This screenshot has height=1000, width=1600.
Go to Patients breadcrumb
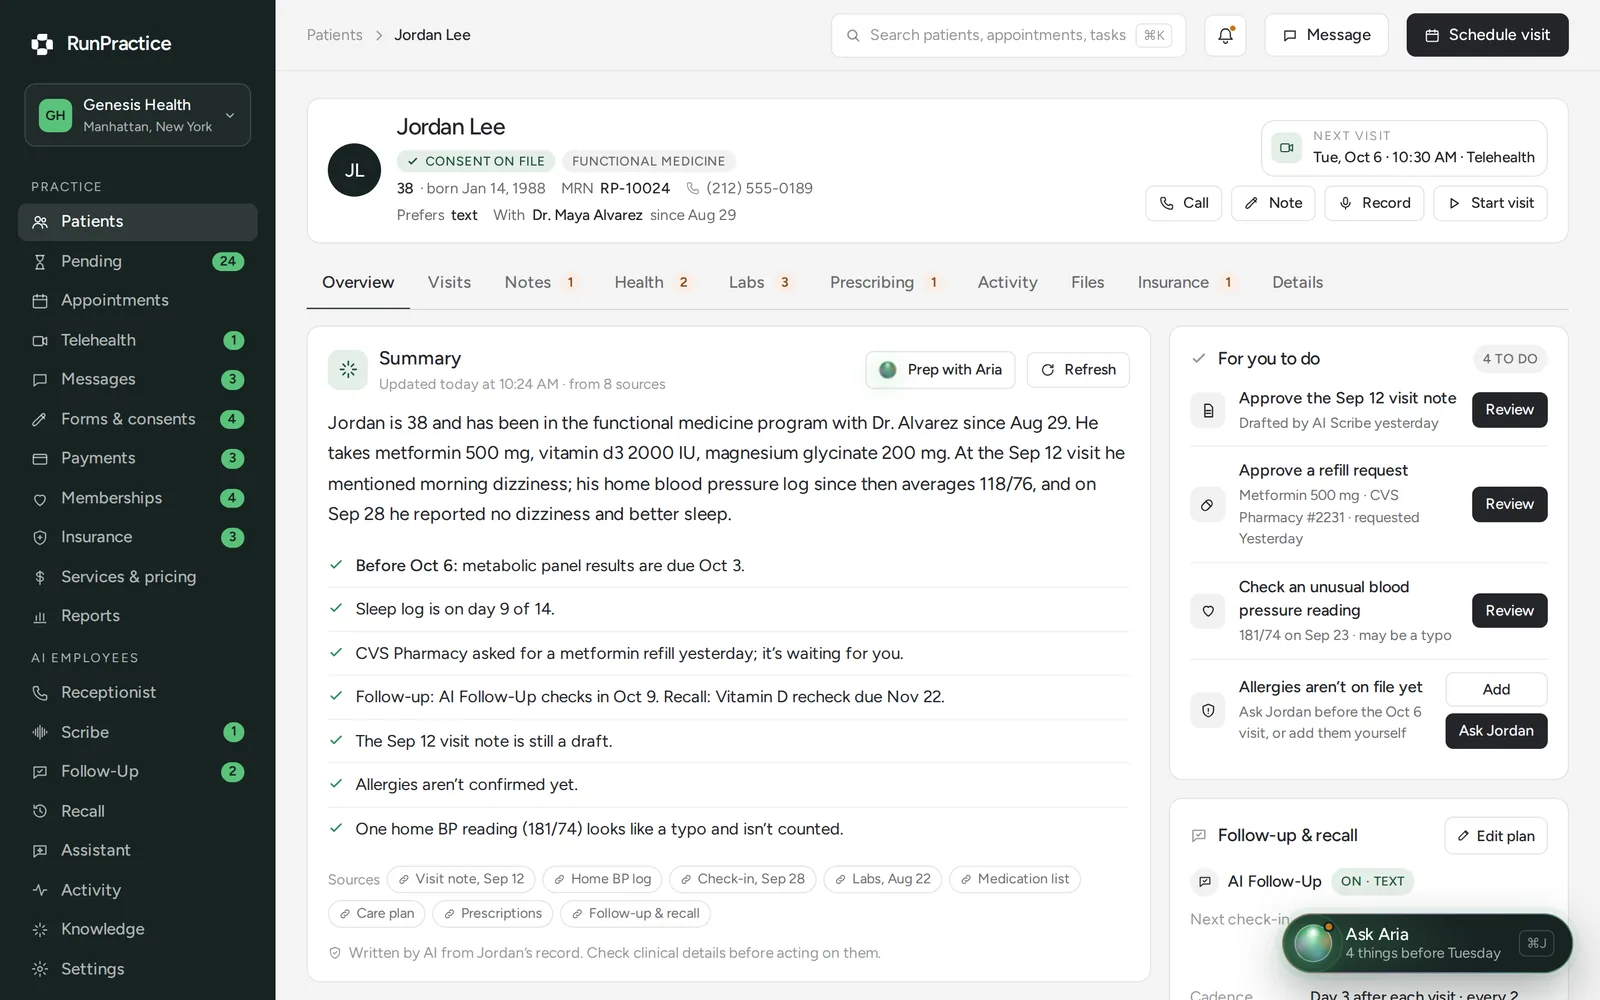pyautogui.click(x=334, y=35)
